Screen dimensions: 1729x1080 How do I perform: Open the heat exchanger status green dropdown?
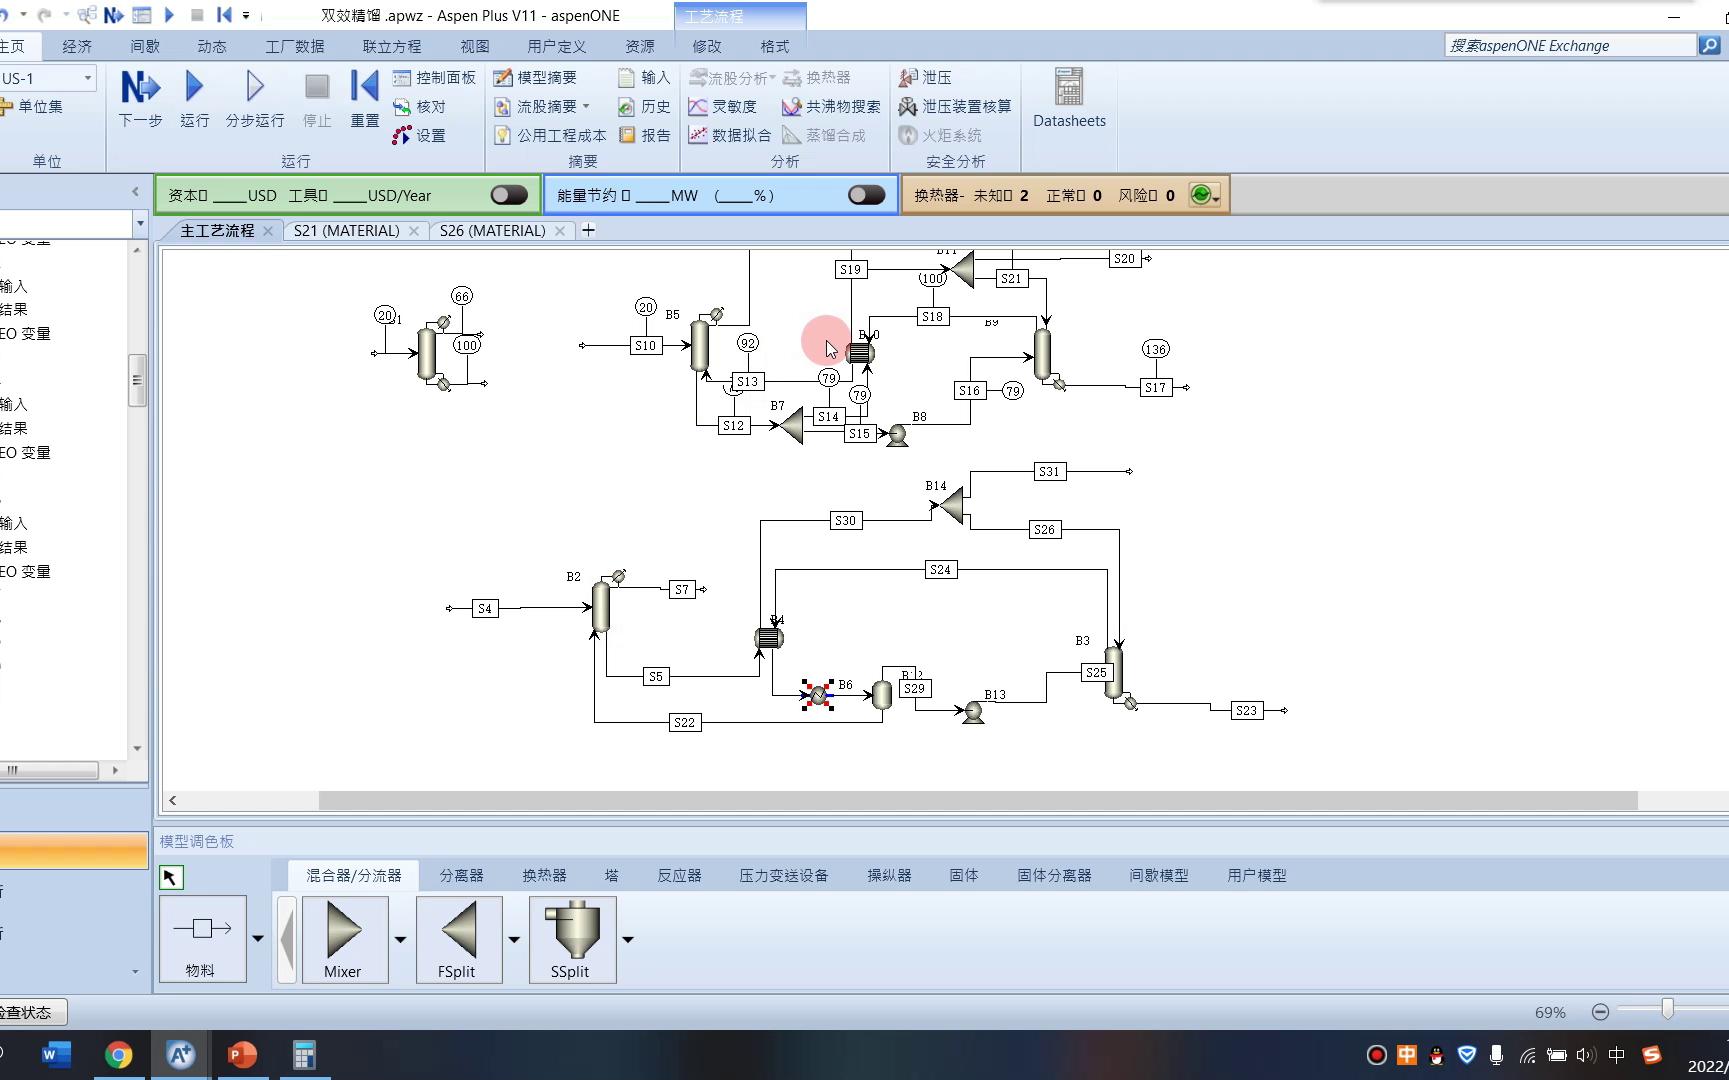(1205, 195)
